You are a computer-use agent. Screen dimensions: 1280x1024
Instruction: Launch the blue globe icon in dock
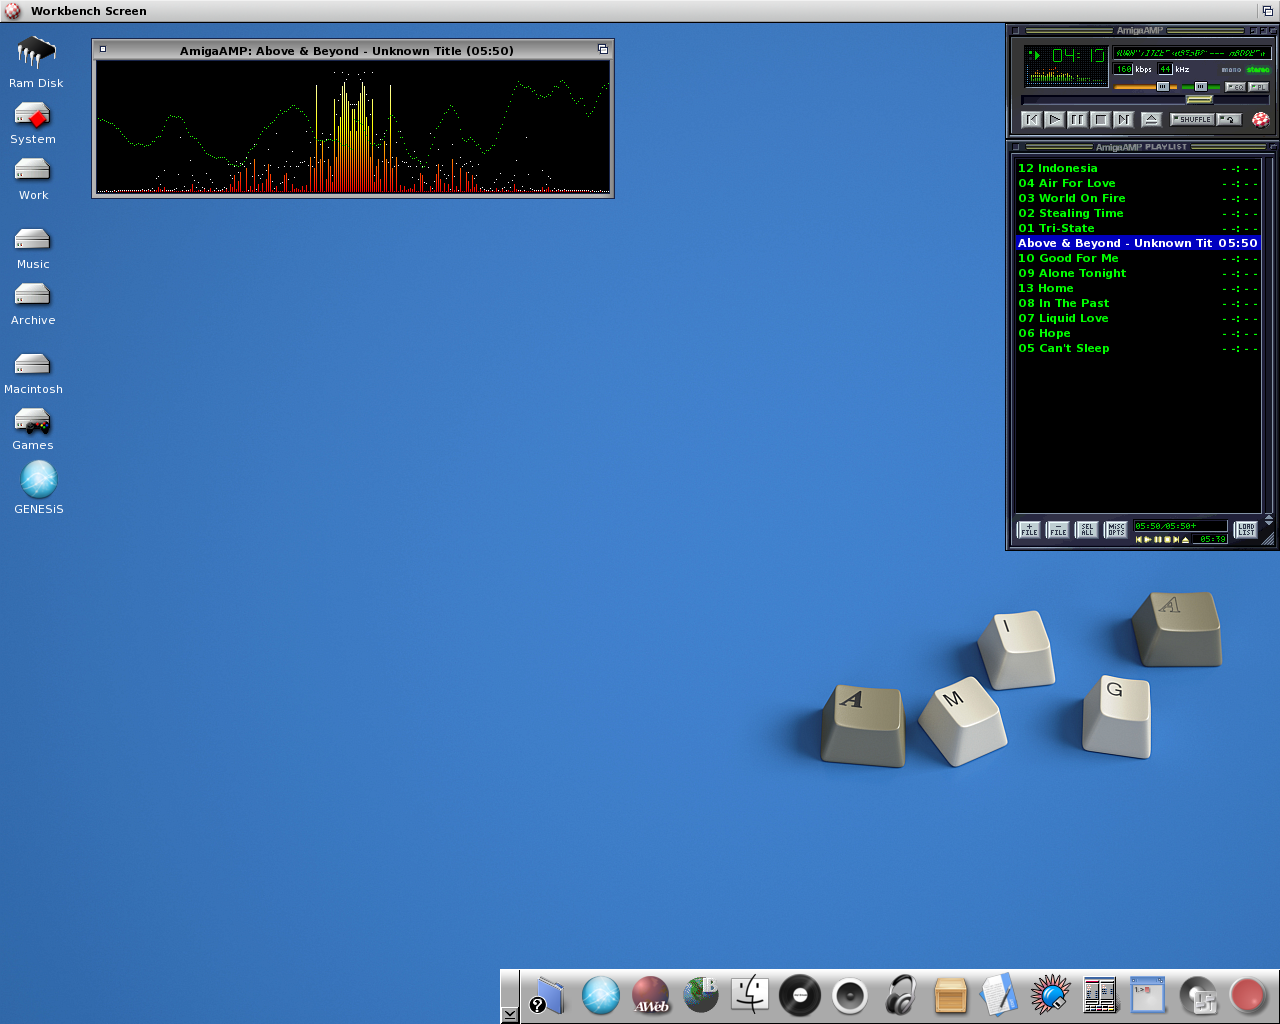[x=601, y=996]
